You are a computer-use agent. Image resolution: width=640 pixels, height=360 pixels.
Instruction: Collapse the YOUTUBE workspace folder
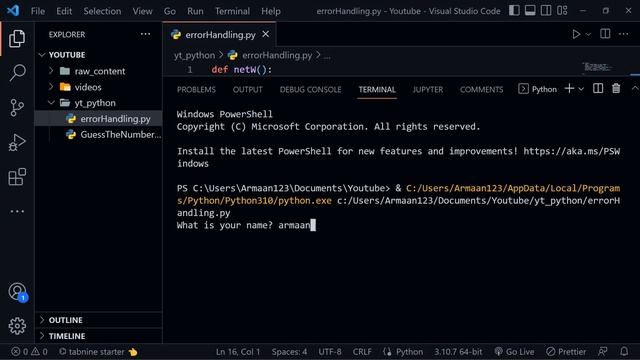[98, 55]
